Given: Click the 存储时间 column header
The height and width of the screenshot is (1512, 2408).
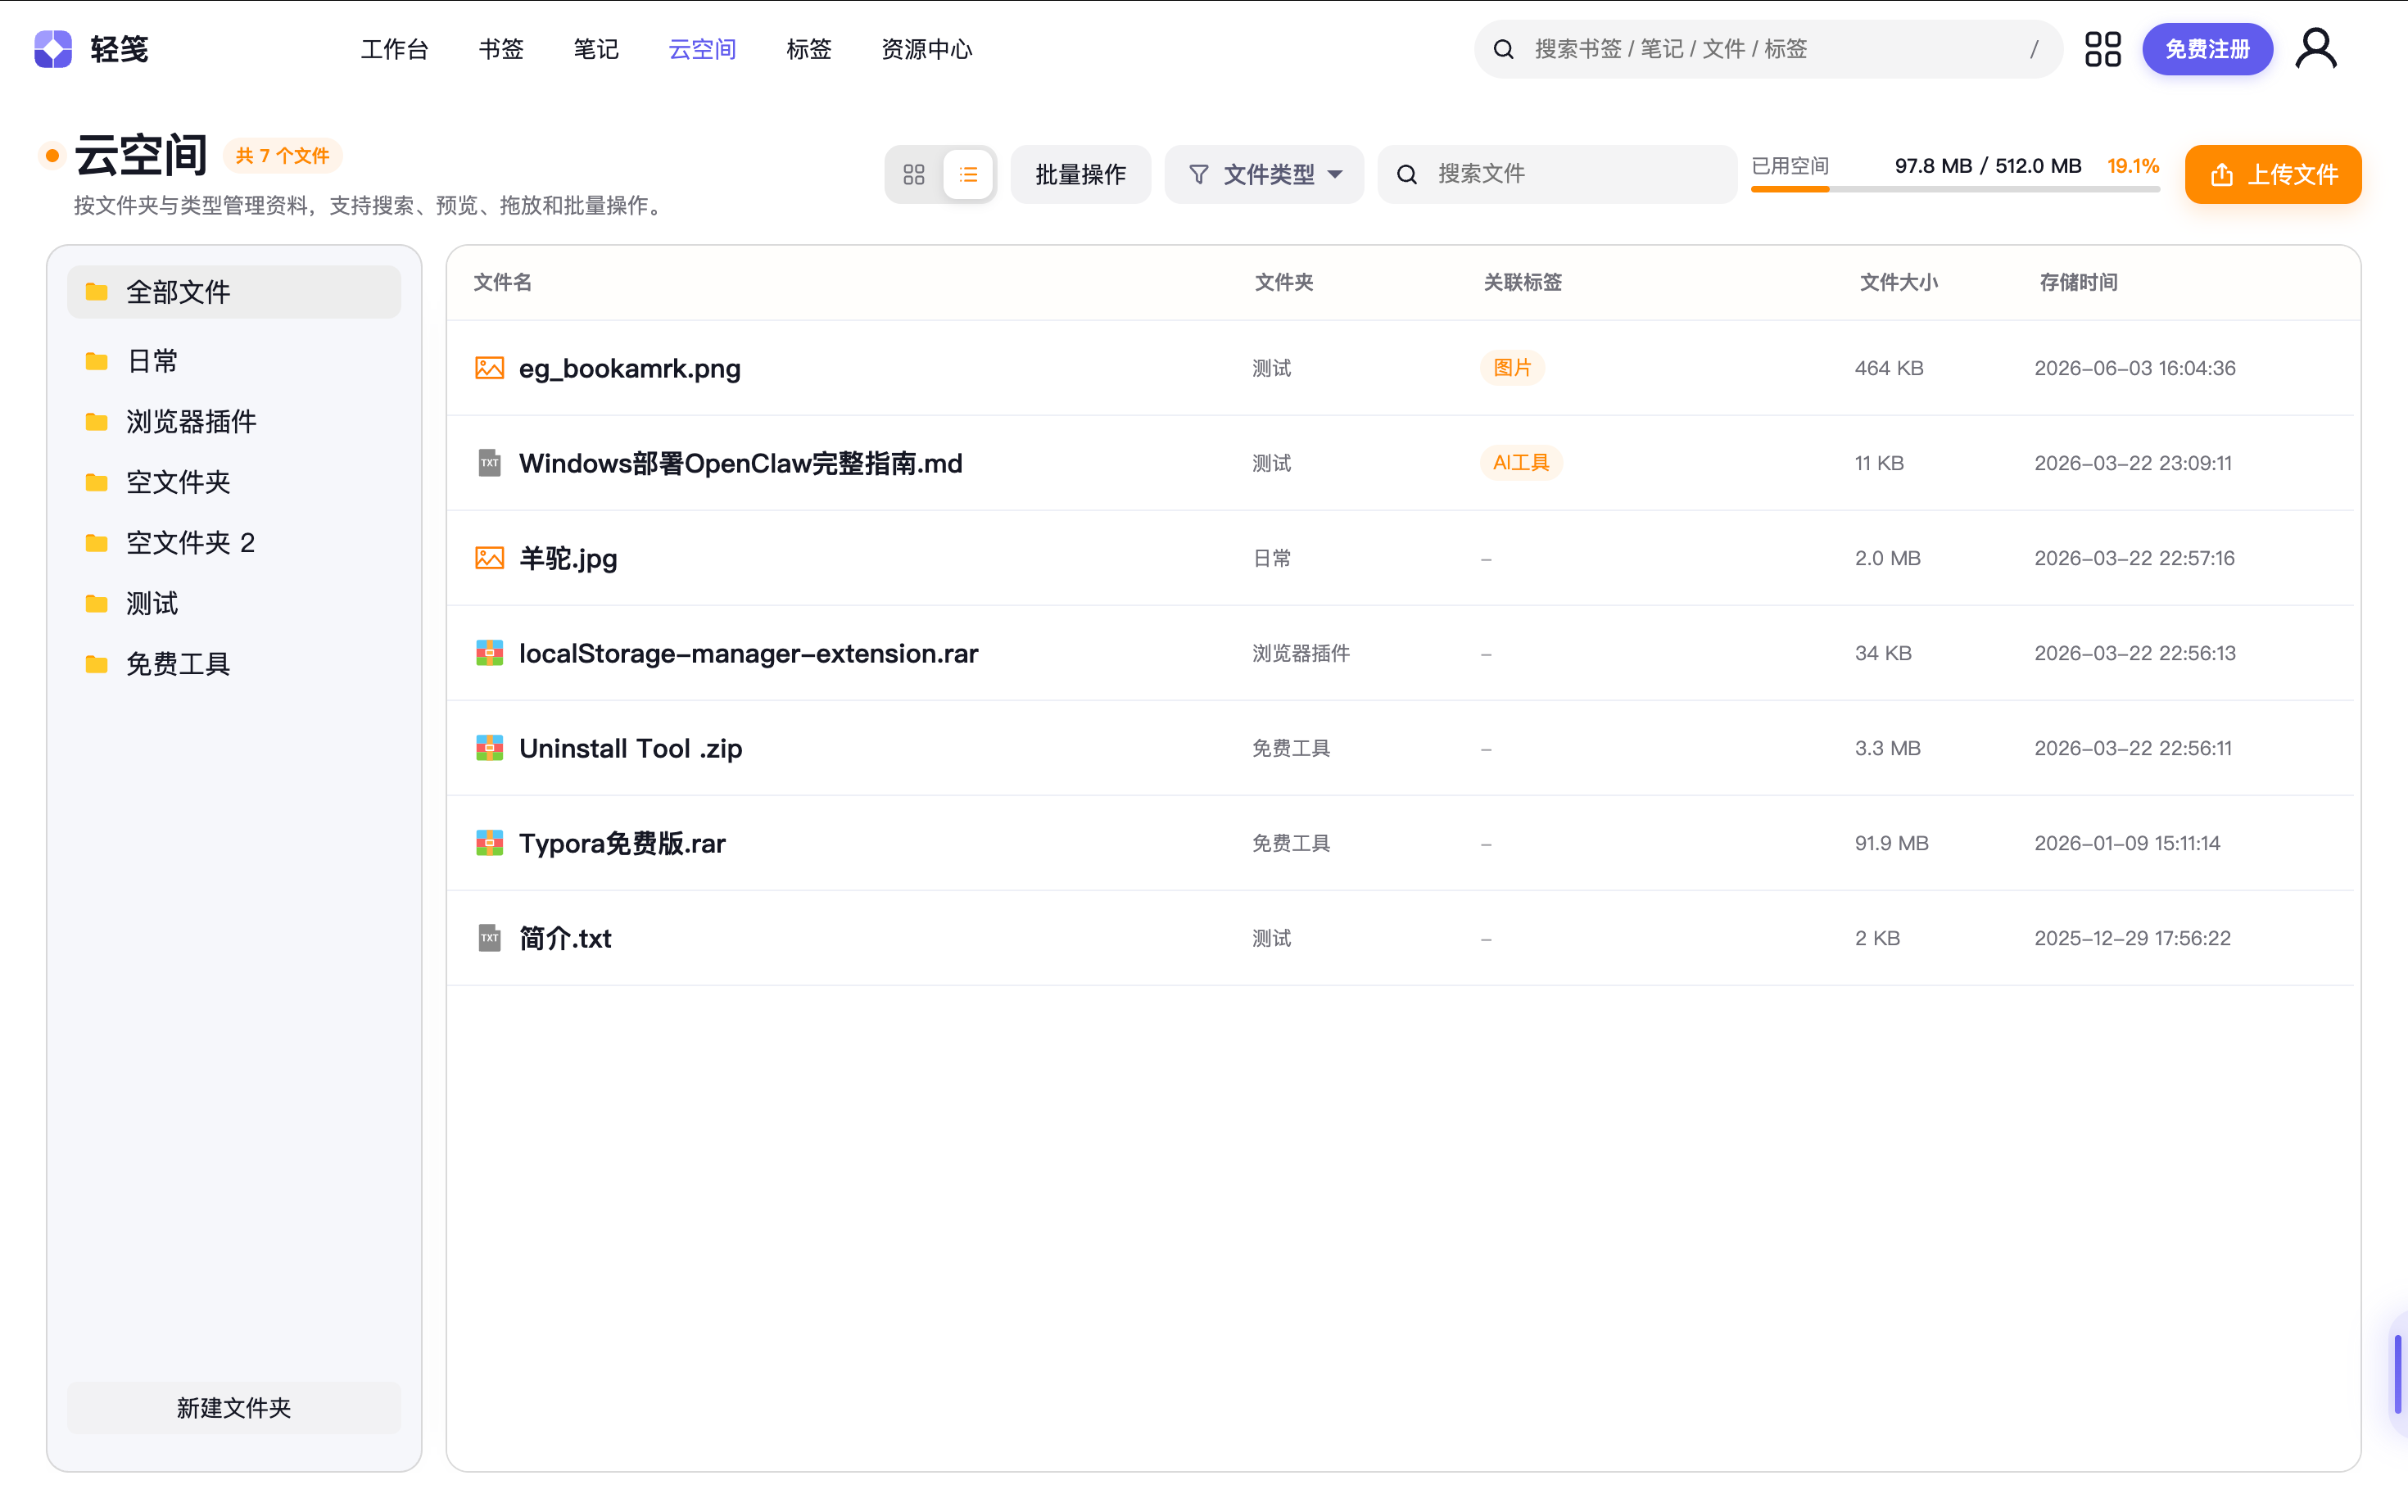Looking at the screenshot, I should tap(2078, 283).
